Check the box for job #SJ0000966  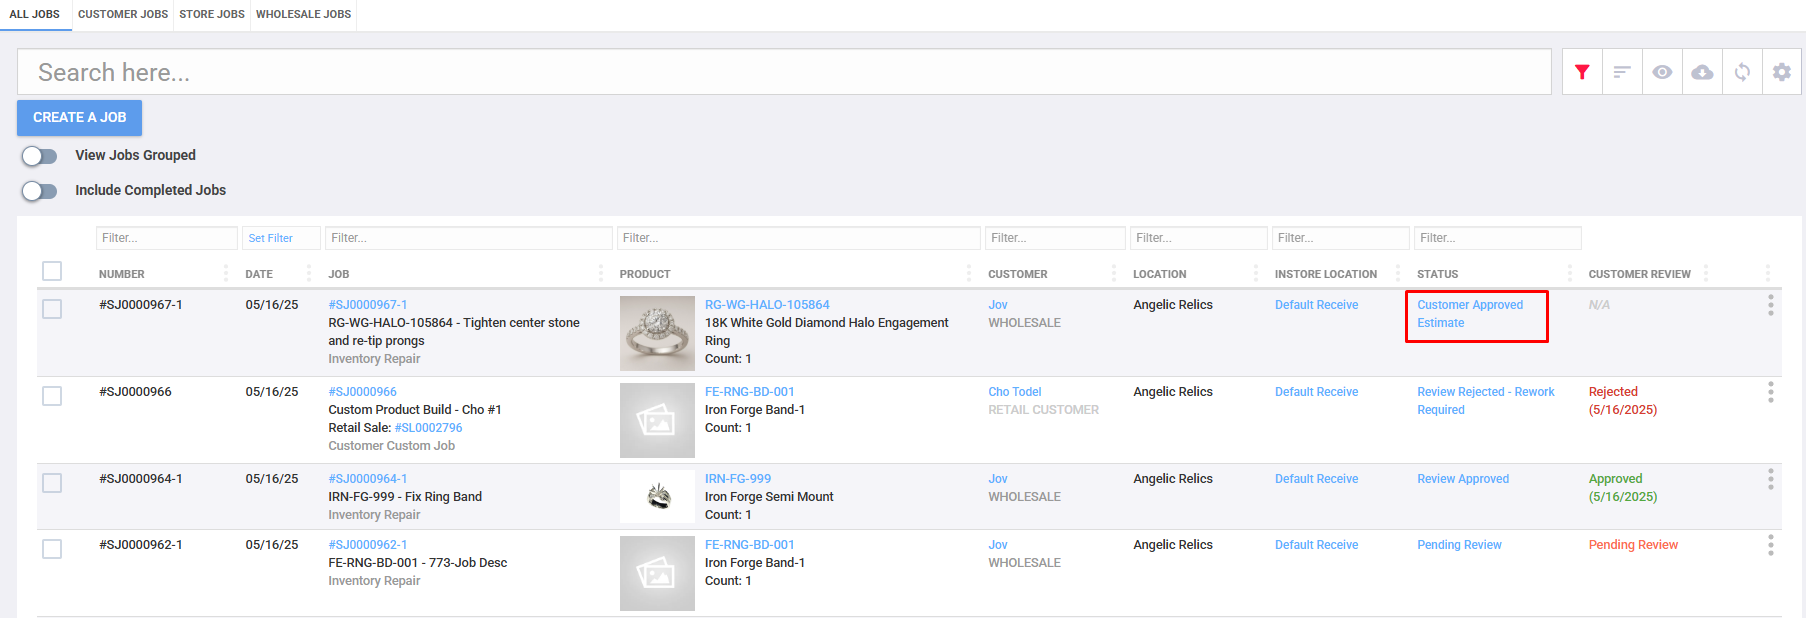pyautogui.click(x=52, y=396)
